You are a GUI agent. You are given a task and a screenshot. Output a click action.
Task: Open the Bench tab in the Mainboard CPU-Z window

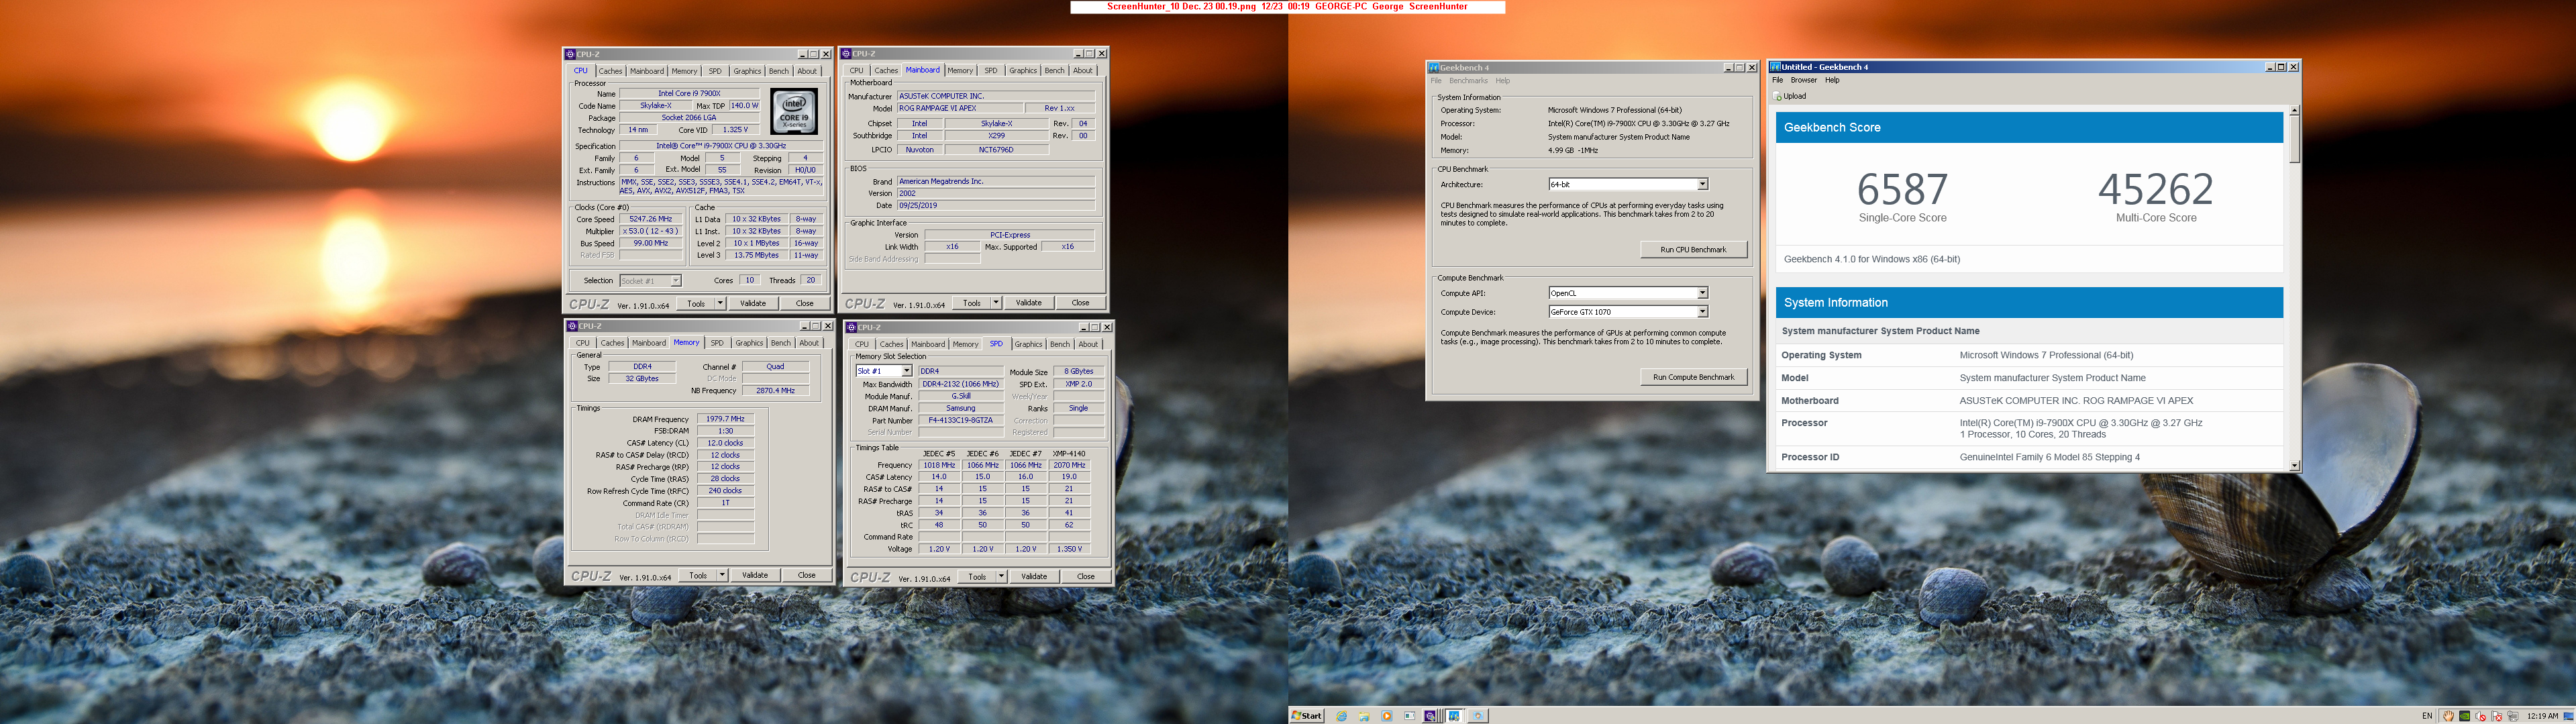click(1055, 70)
